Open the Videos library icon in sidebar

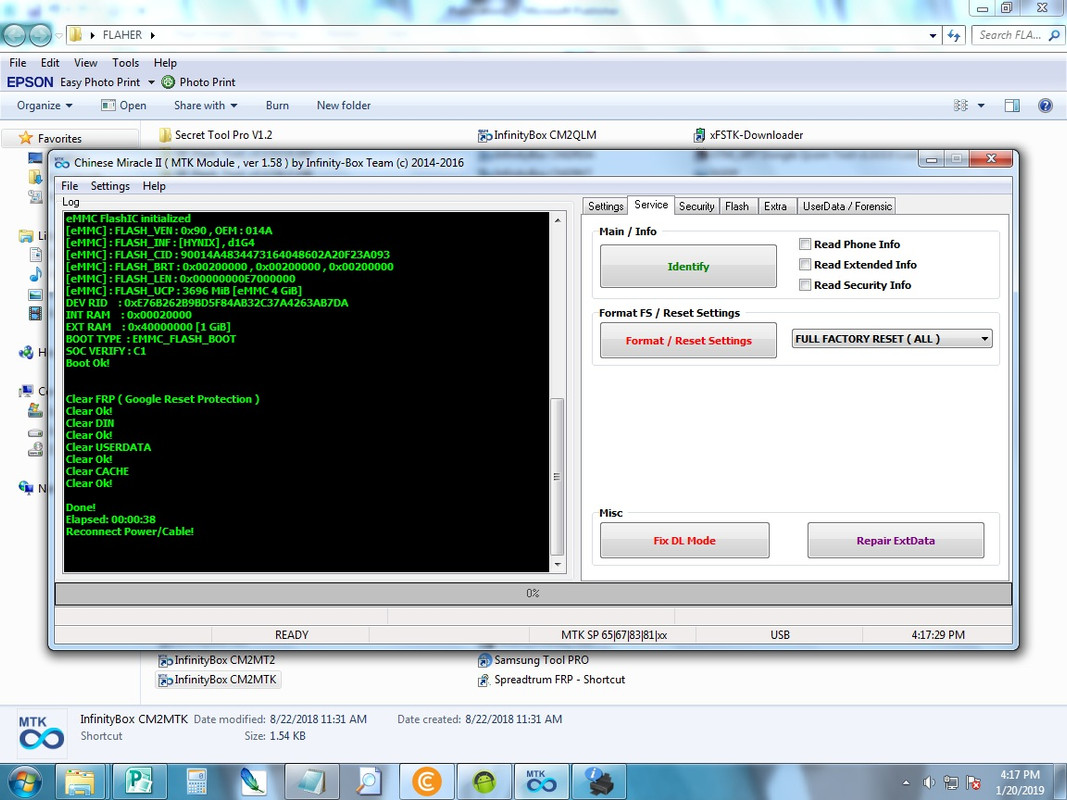tap(35, 314)
